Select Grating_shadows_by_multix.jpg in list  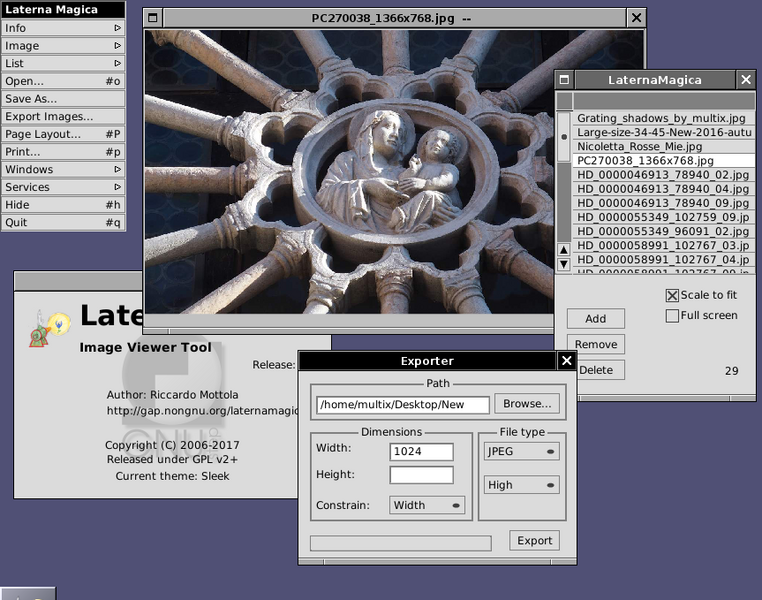[x=664, y=118]
